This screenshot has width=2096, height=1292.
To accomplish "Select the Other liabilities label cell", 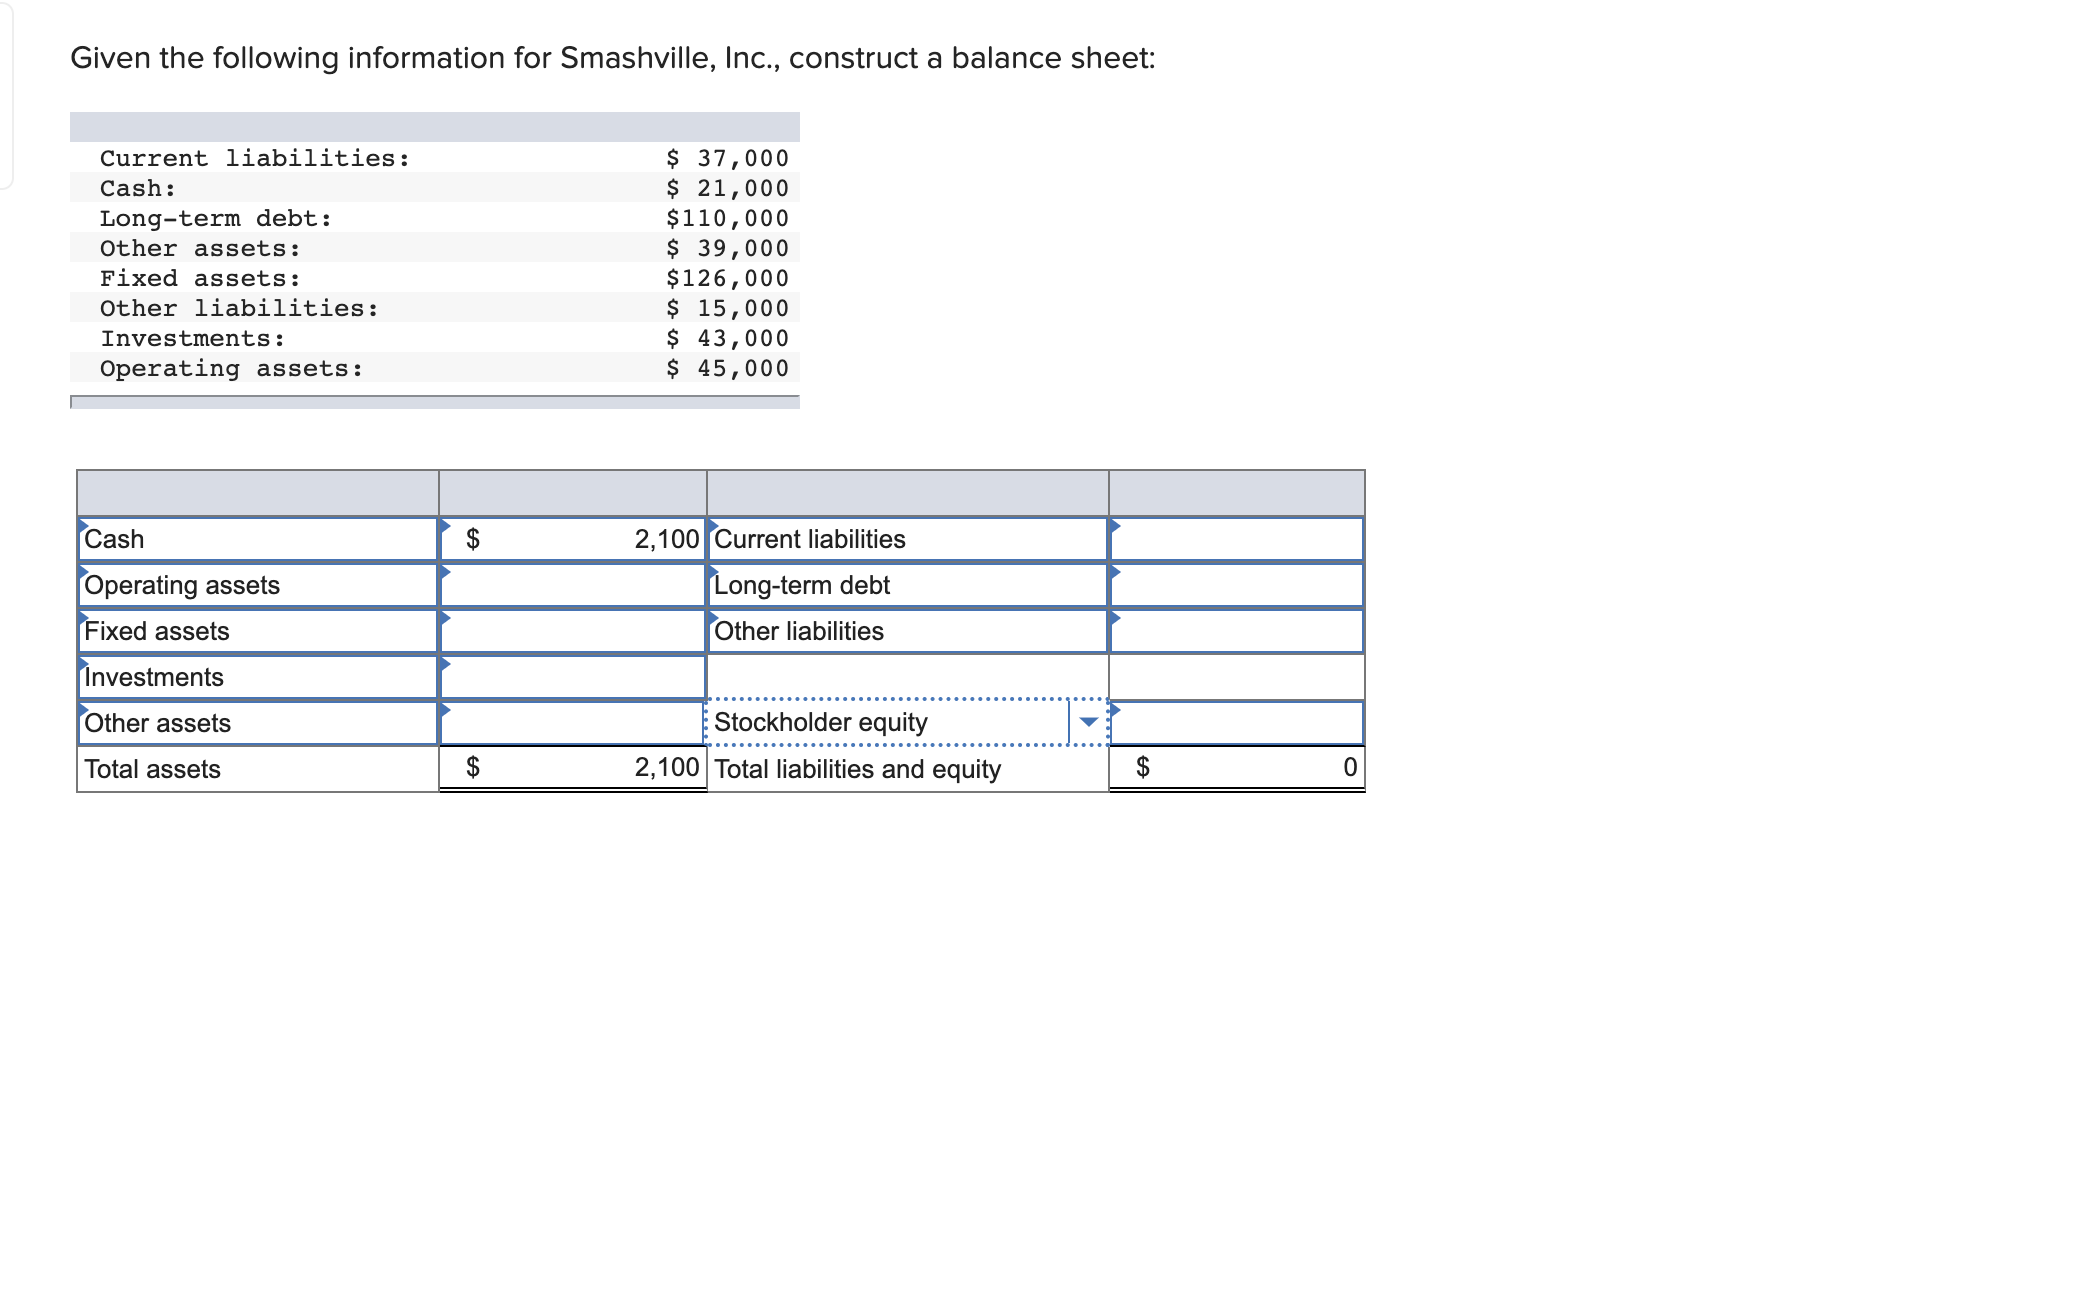I will coord(908,631).
